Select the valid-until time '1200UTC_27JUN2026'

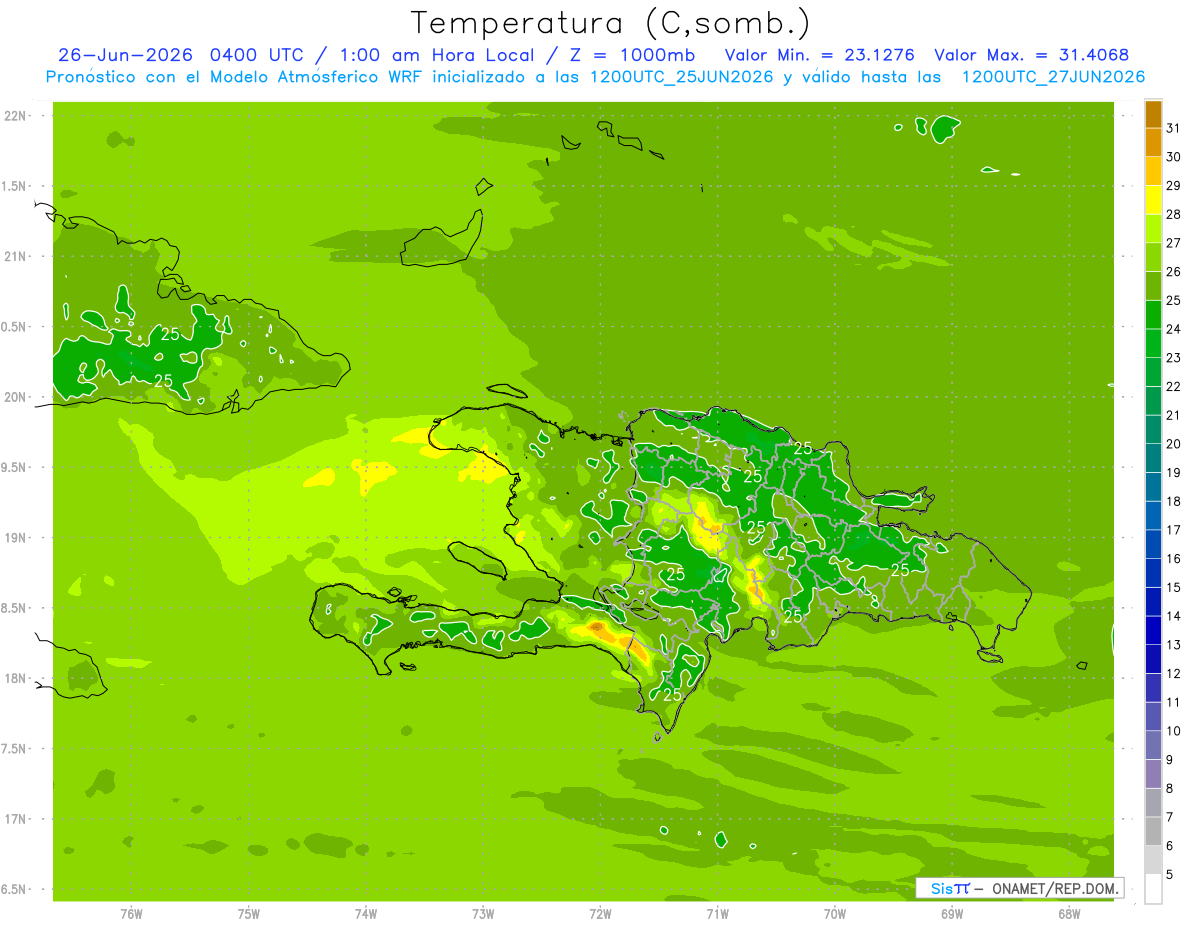click(1053, 77)
